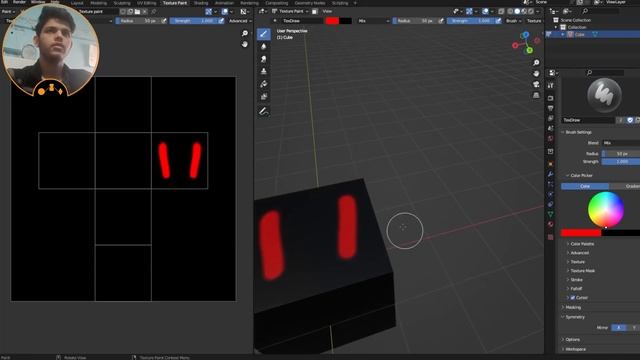Open the Brush popover in viewport header
The image size is (640, 360).
[x=513, y=21]
